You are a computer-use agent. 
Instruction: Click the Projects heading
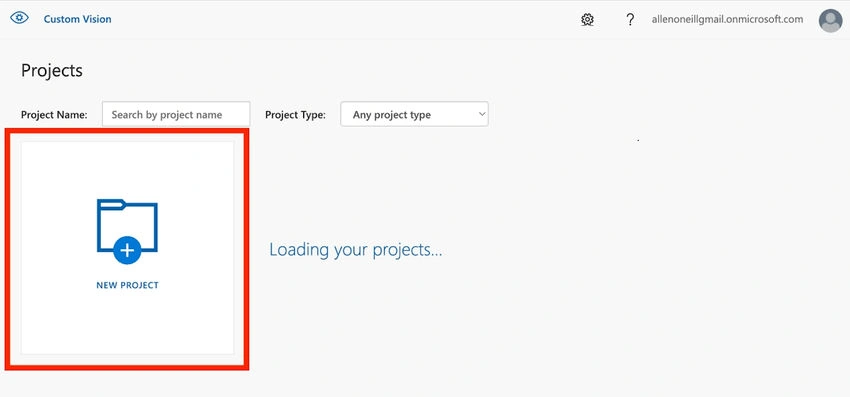tap(52, 71)
